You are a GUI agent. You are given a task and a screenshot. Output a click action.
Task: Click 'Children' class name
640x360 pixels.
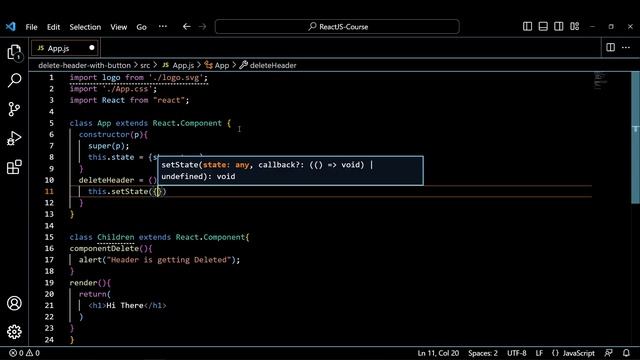pyautogui.click(x=116, y=237)
